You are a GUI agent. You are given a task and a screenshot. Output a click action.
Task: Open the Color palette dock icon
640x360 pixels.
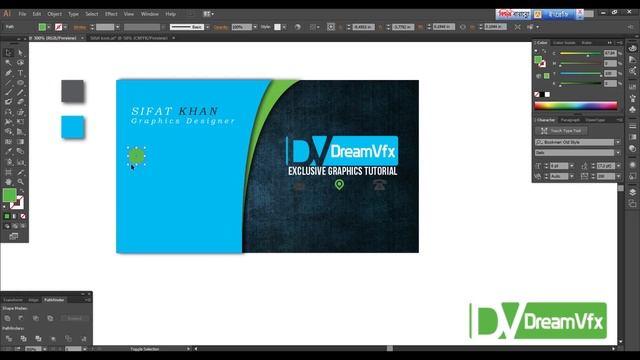pyautogui.click(x=632, y=48)
